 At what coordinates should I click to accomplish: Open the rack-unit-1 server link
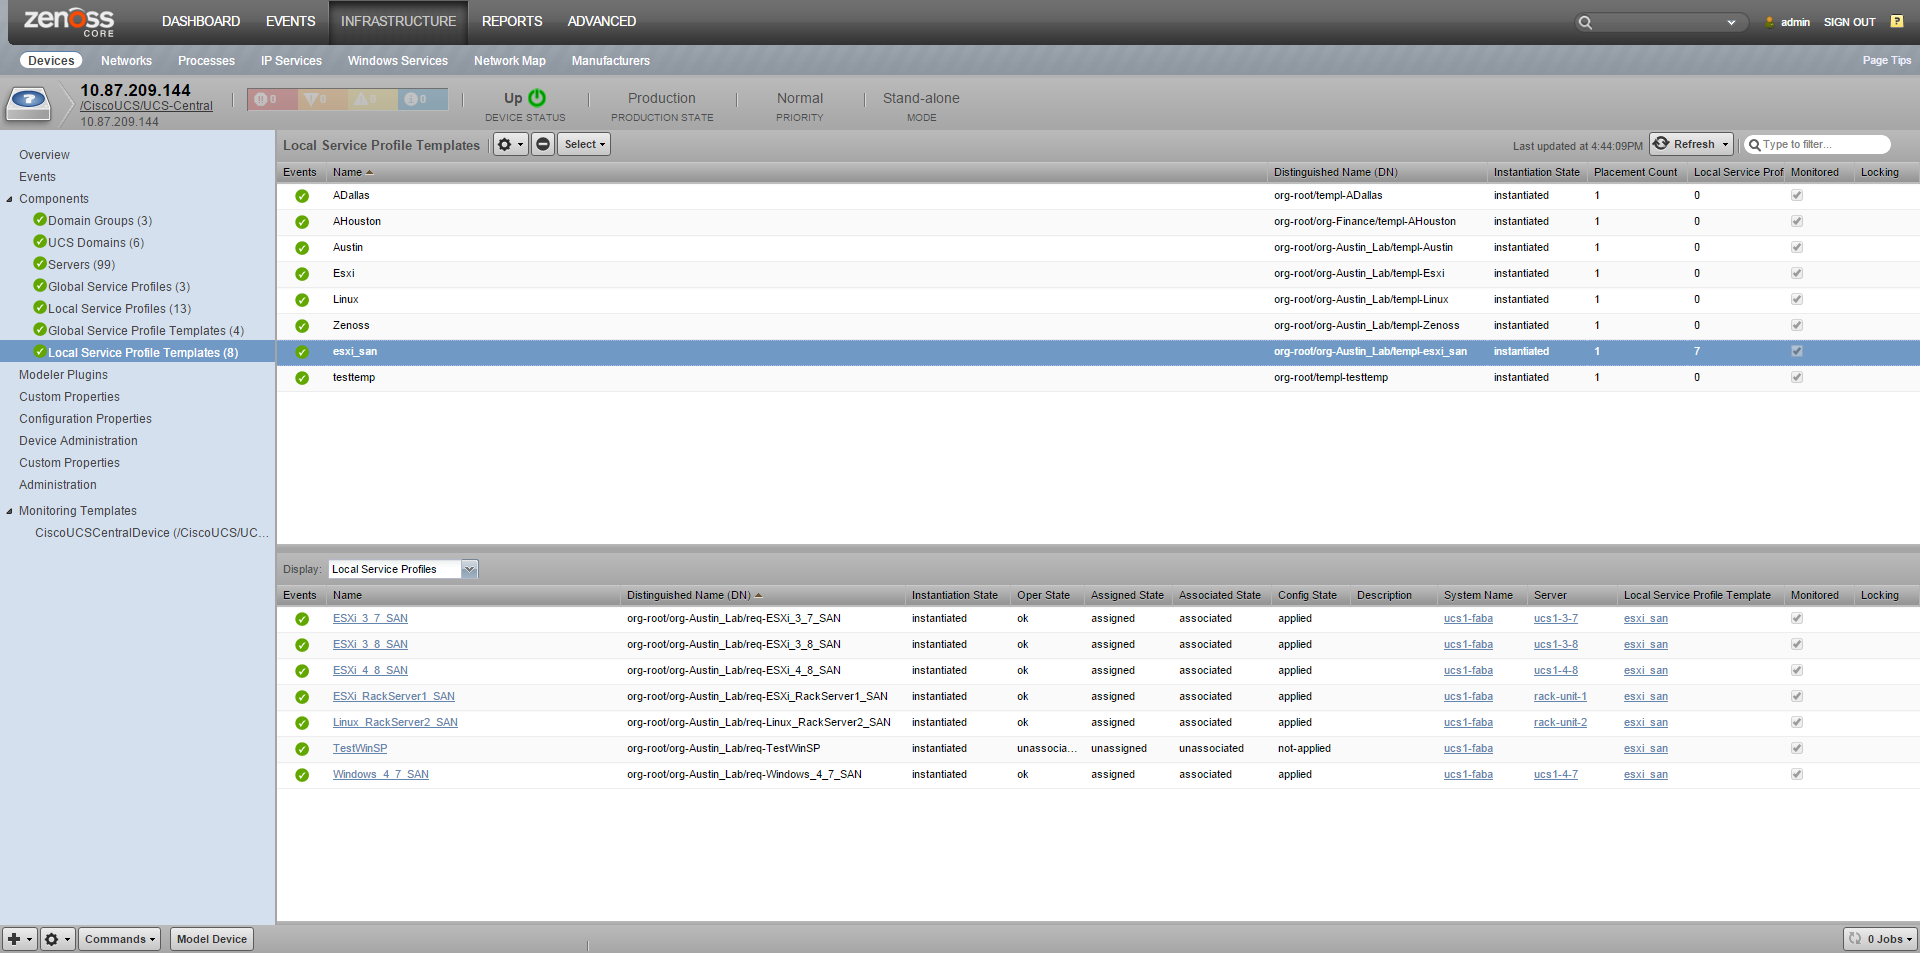click(x=1560, y=696)
